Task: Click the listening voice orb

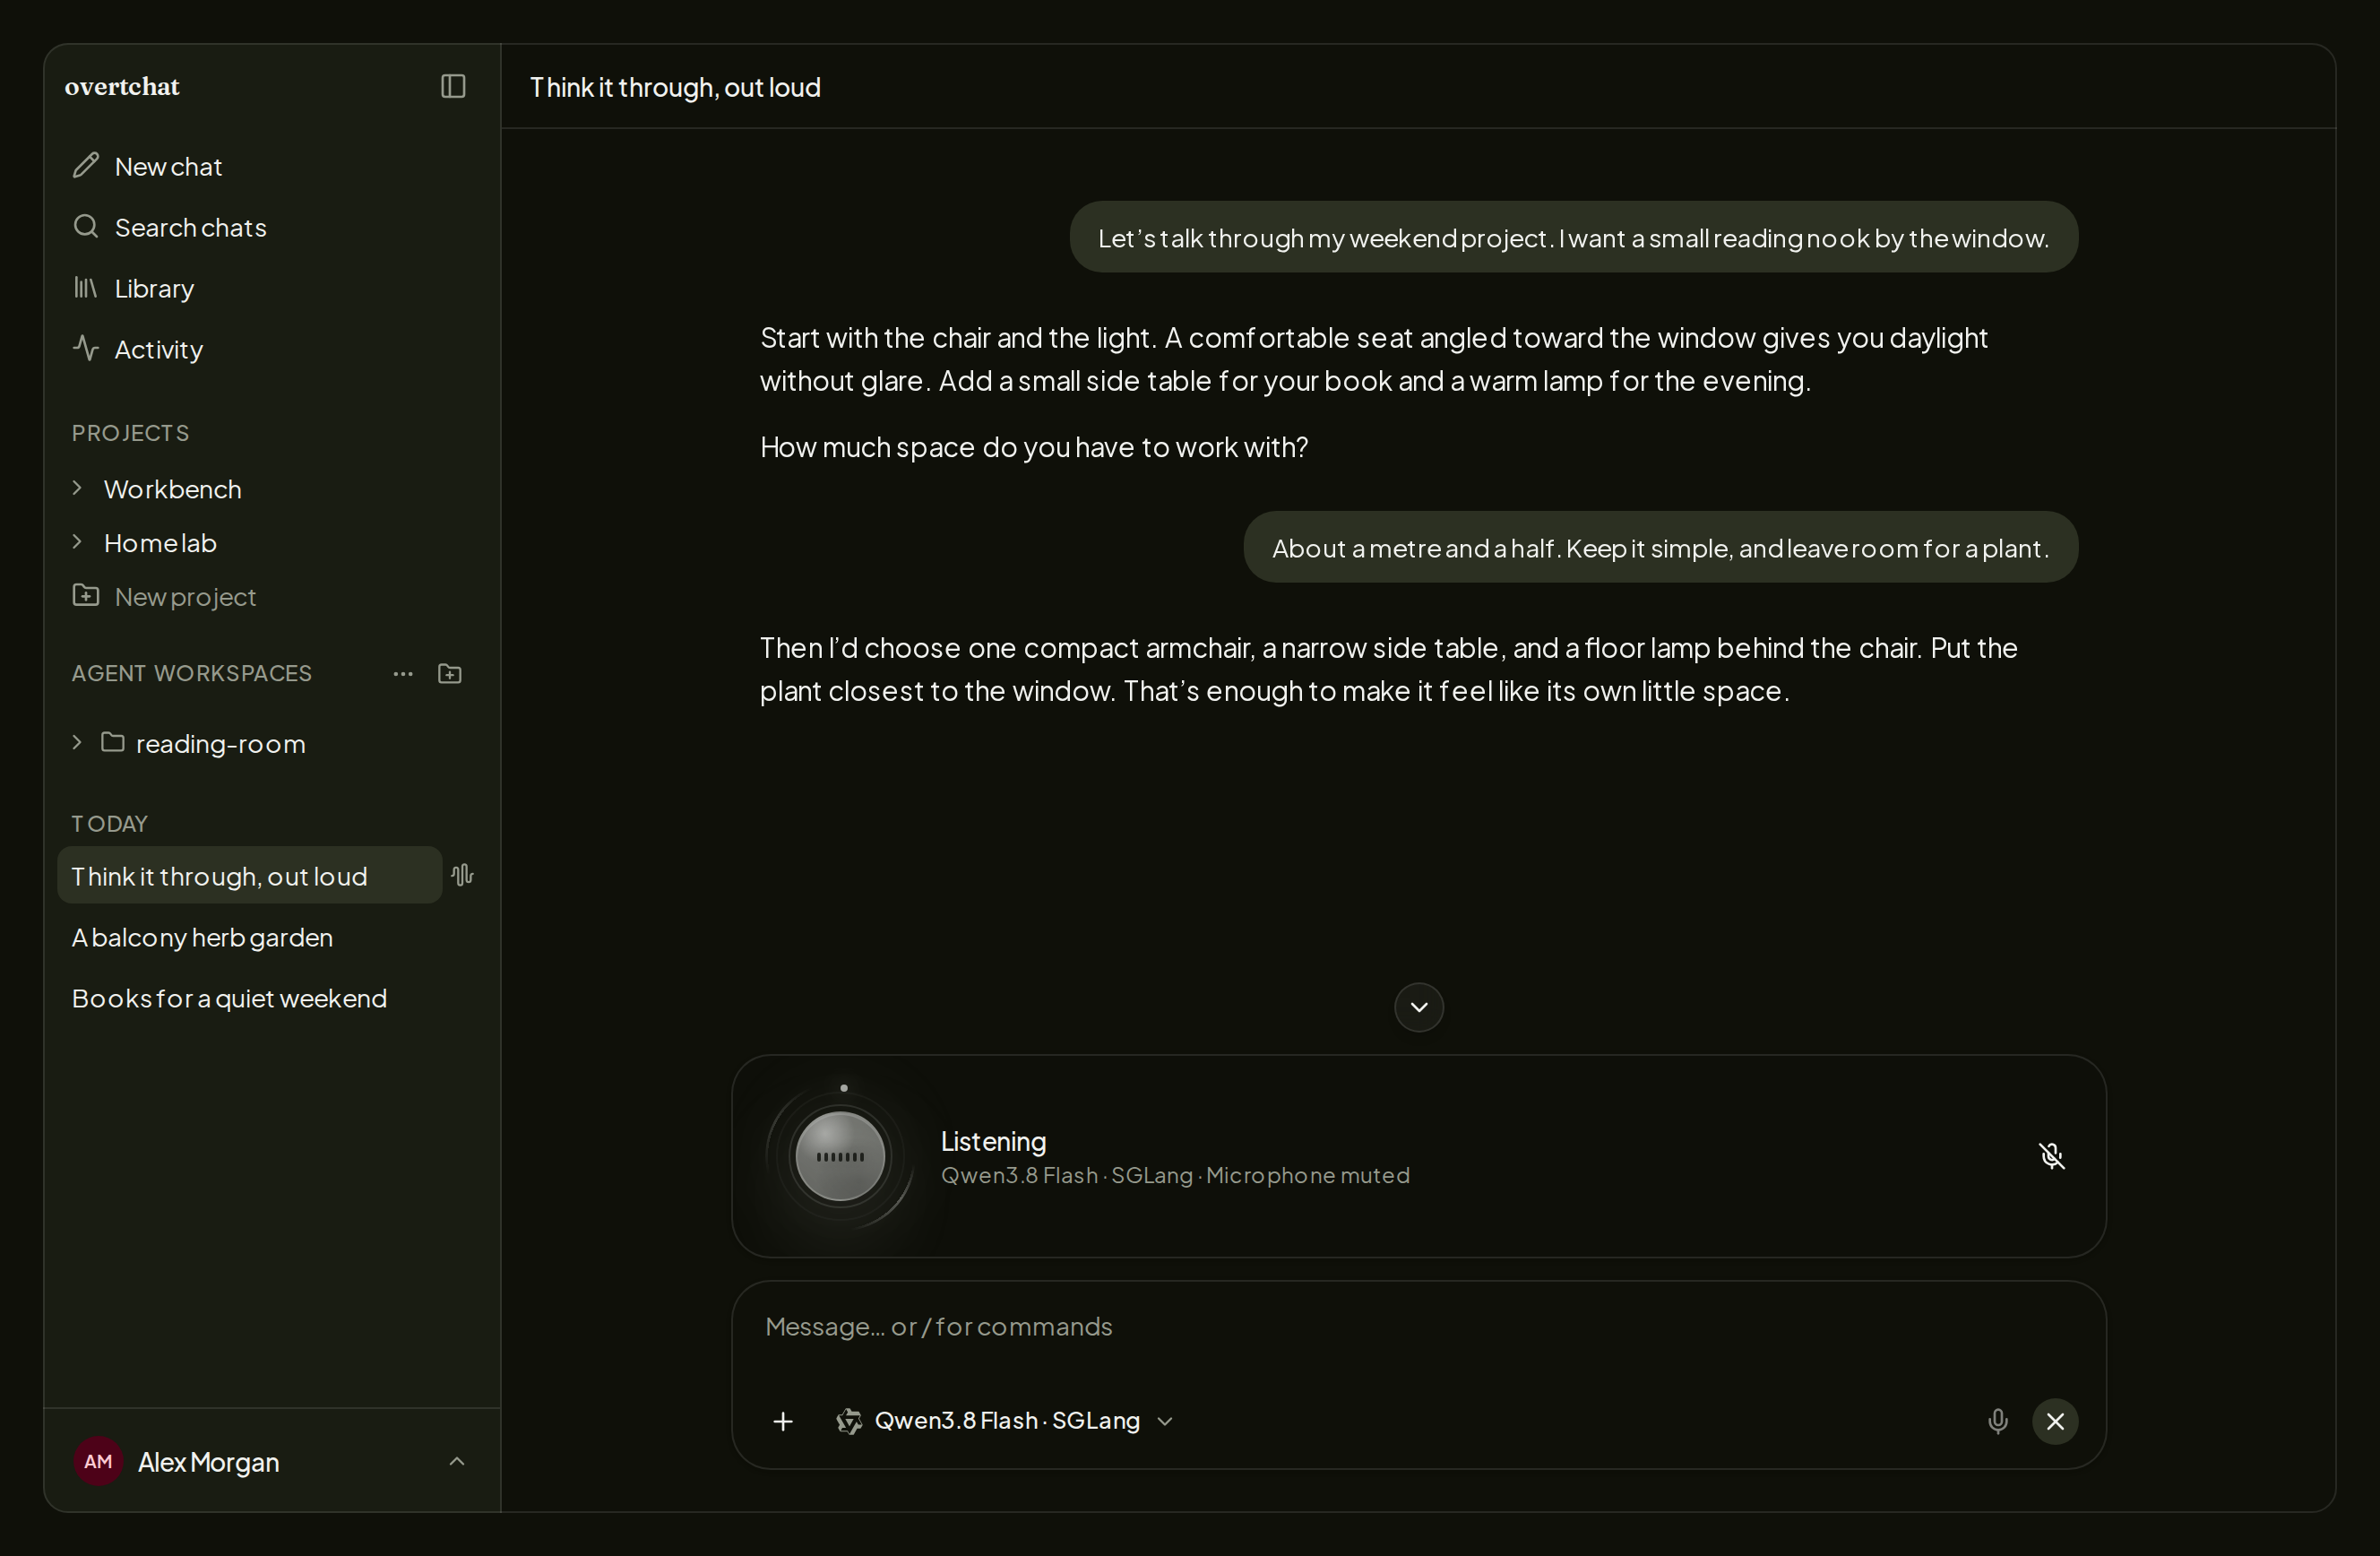Action: click(x=841, y=1156)
